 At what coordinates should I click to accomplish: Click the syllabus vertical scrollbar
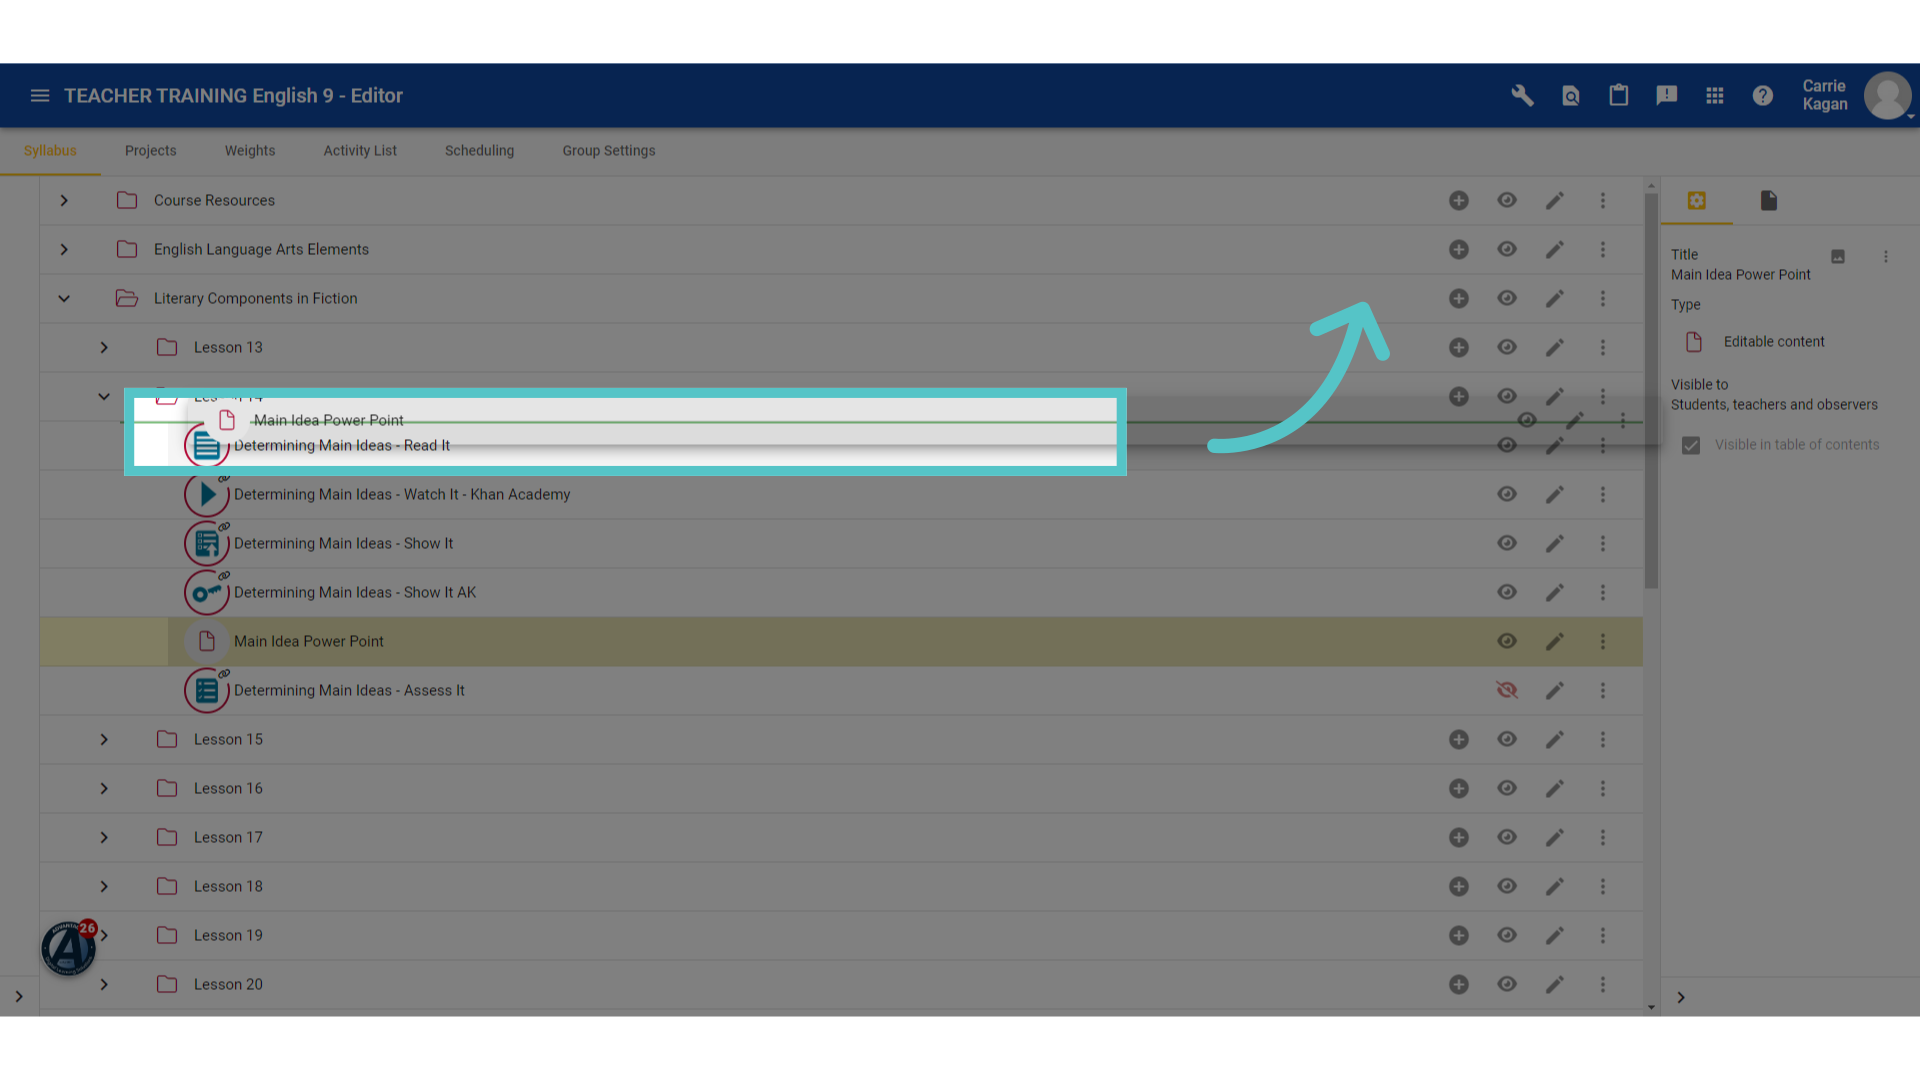[1651, 392]
